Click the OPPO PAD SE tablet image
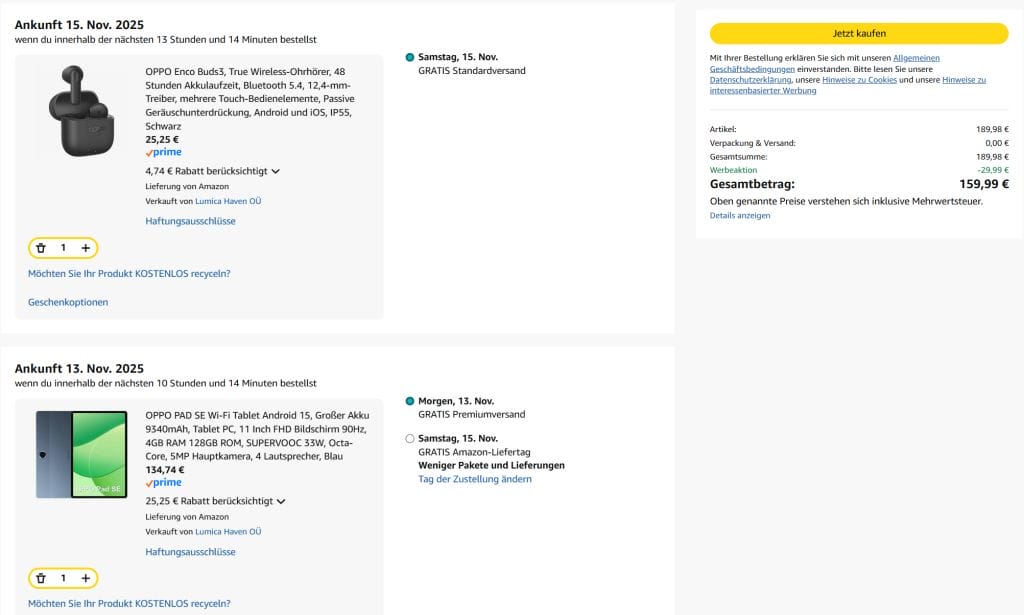 coord(81,454)
